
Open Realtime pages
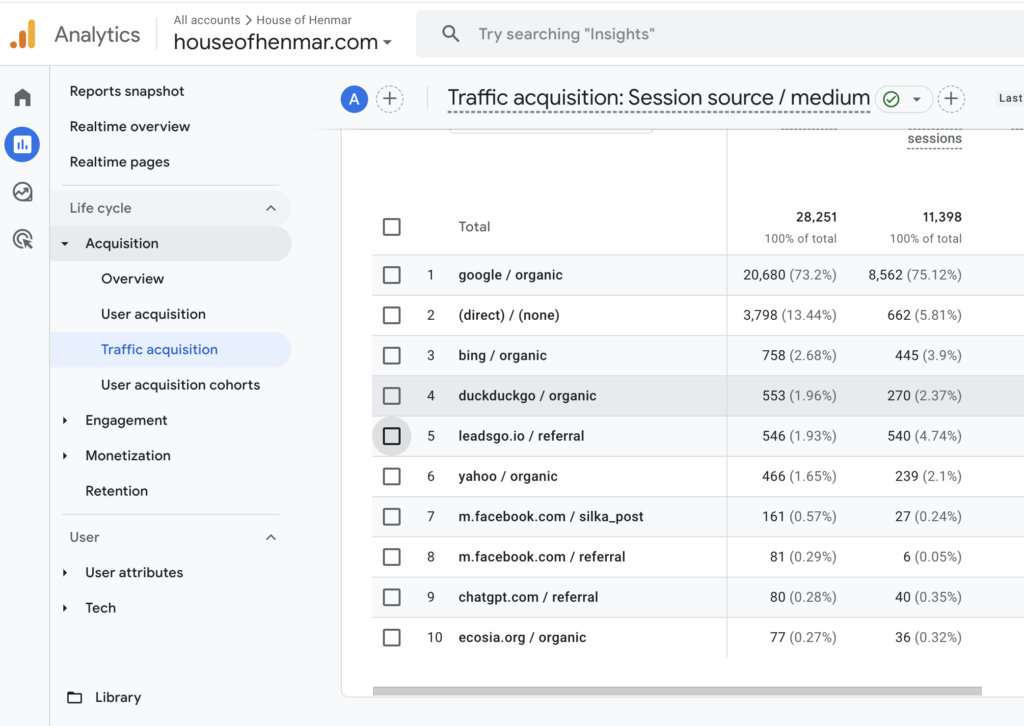click(120, 162)
